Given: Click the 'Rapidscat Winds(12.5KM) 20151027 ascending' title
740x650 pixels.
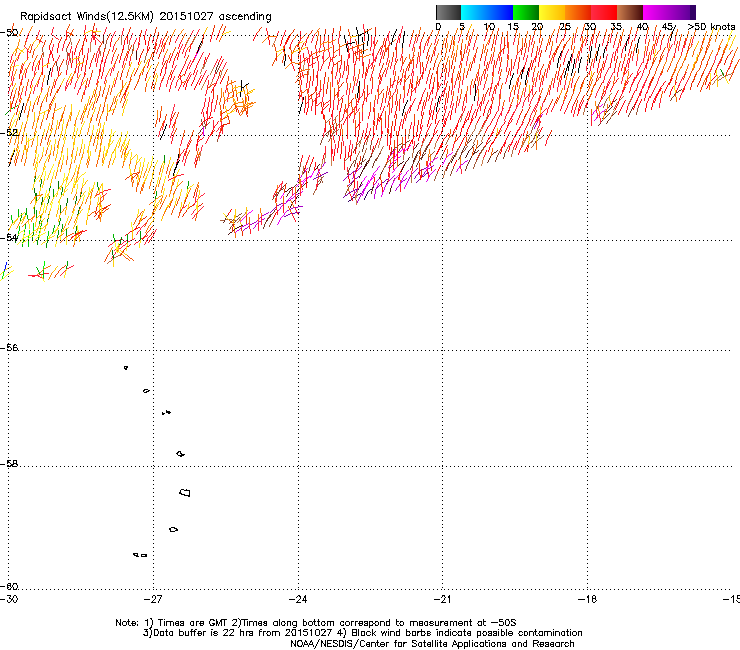Looking at the screenshot, I should (146, 17).
